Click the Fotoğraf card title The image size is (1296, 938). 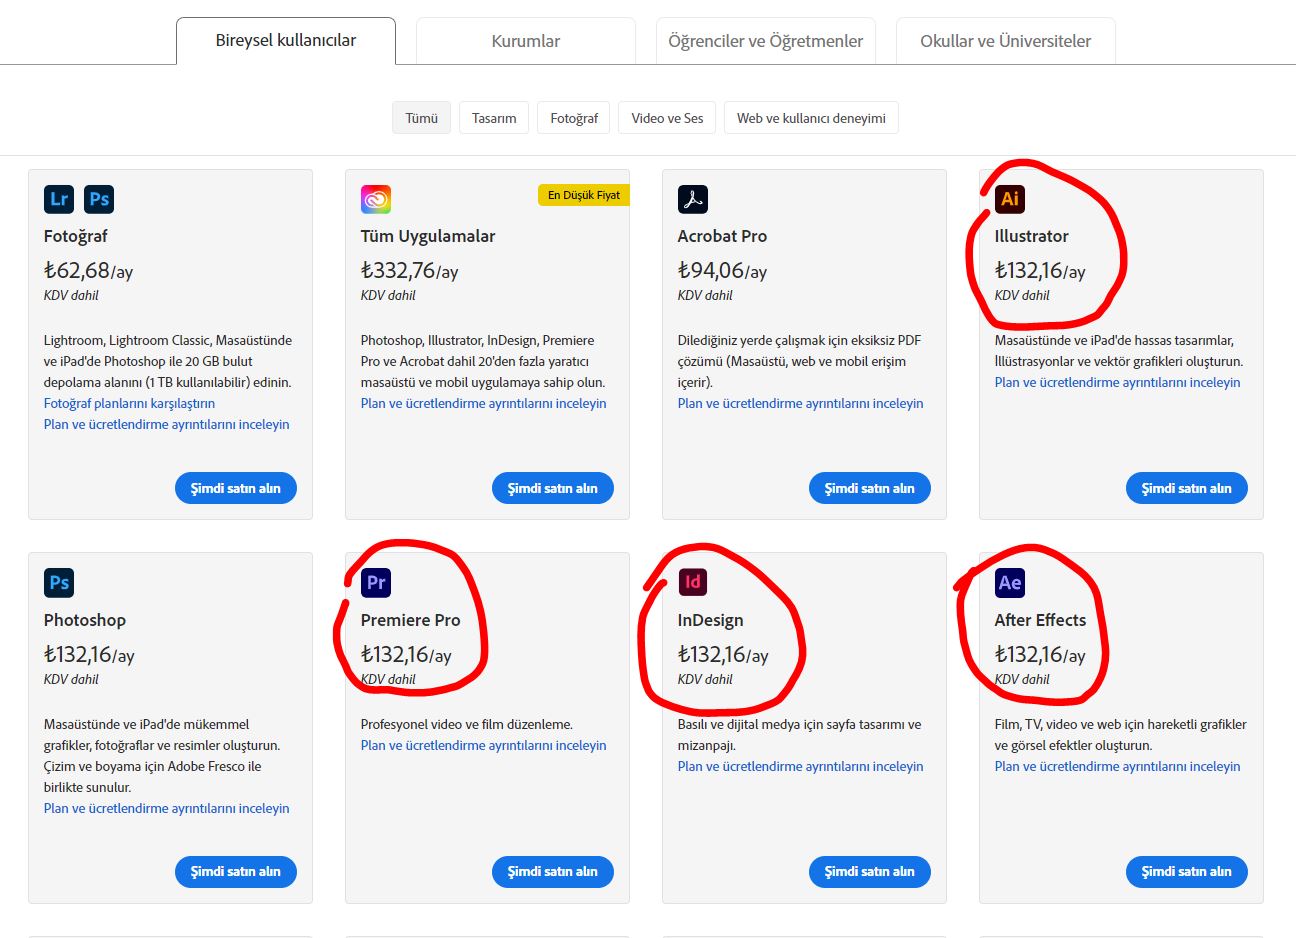76,236
